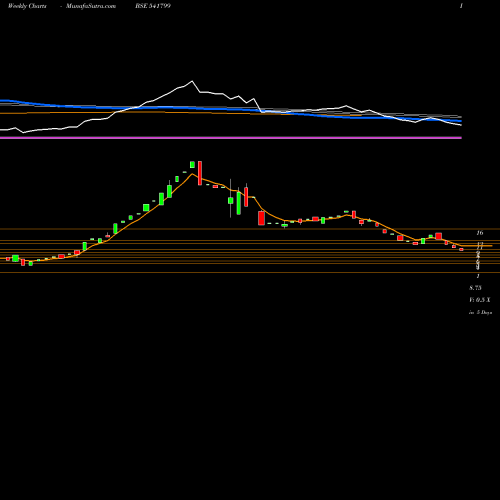
Task: Click the peak of the white indicator line
Action: (192, 81)
